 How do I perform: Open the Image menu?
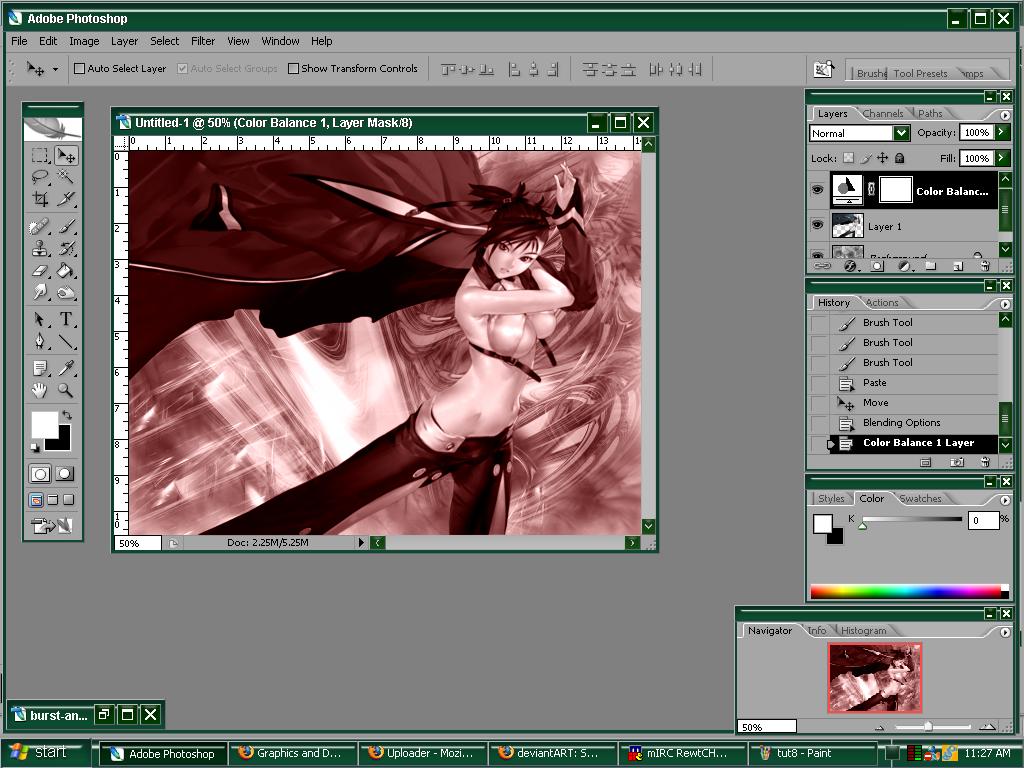click(84, 41)
